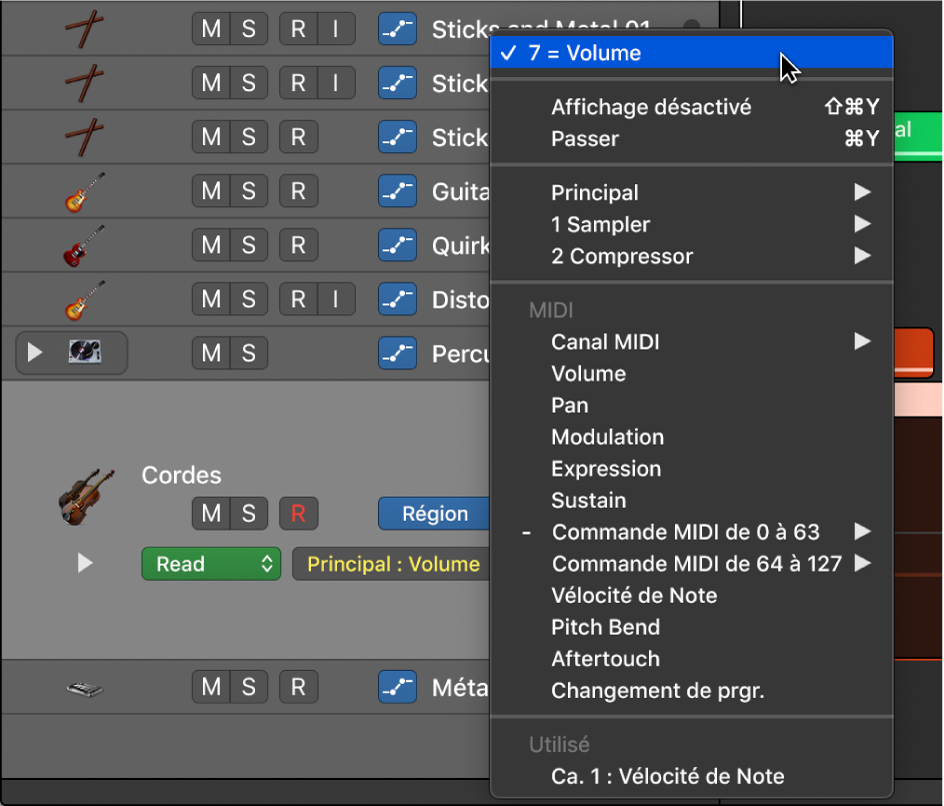Open the Principal : Volume parameter popup

[393, 564]
